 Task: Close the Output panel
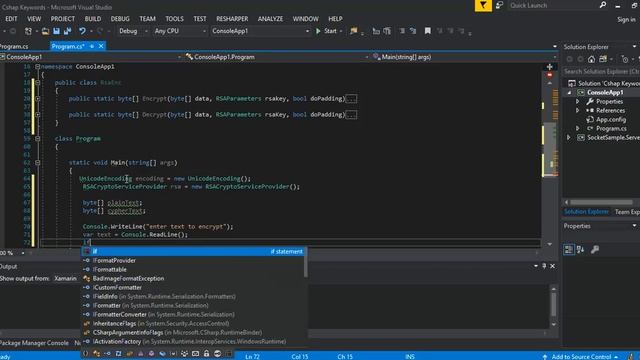pyautogui.click(x=552, y=266)
